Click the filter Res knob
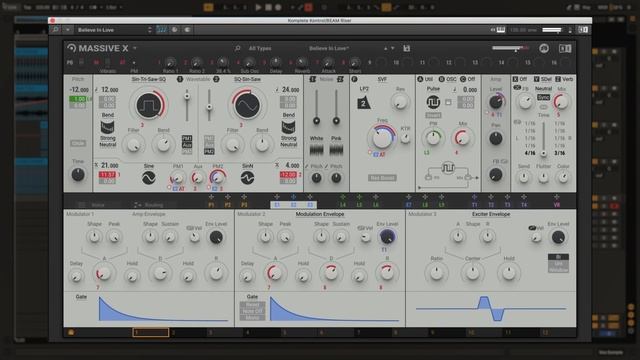Image resolution: width=640 pixels, height=360 pixels. pos(400,102)
